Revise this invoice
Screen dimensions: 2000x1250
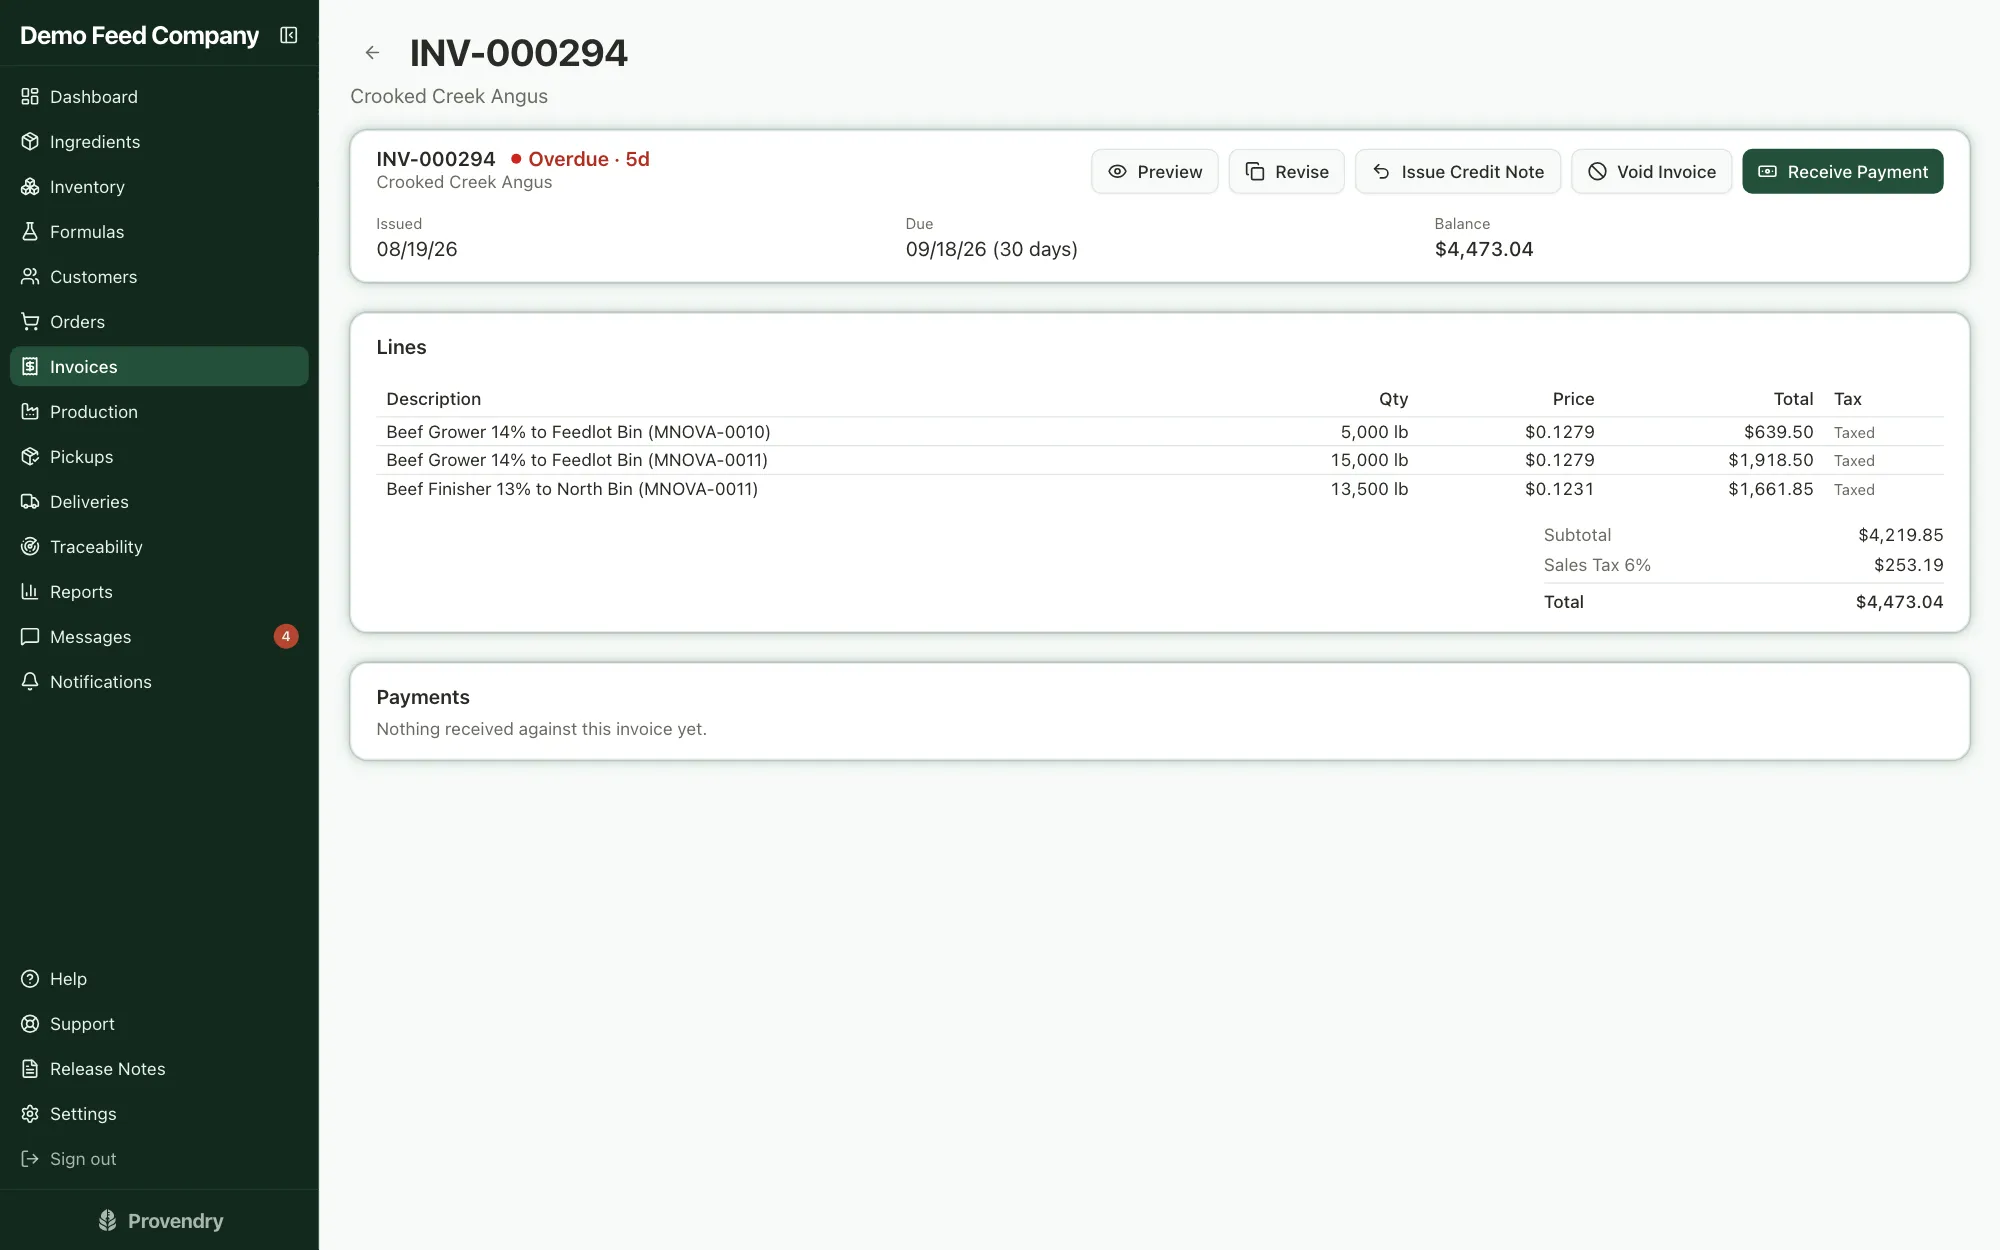(1286, 172)
